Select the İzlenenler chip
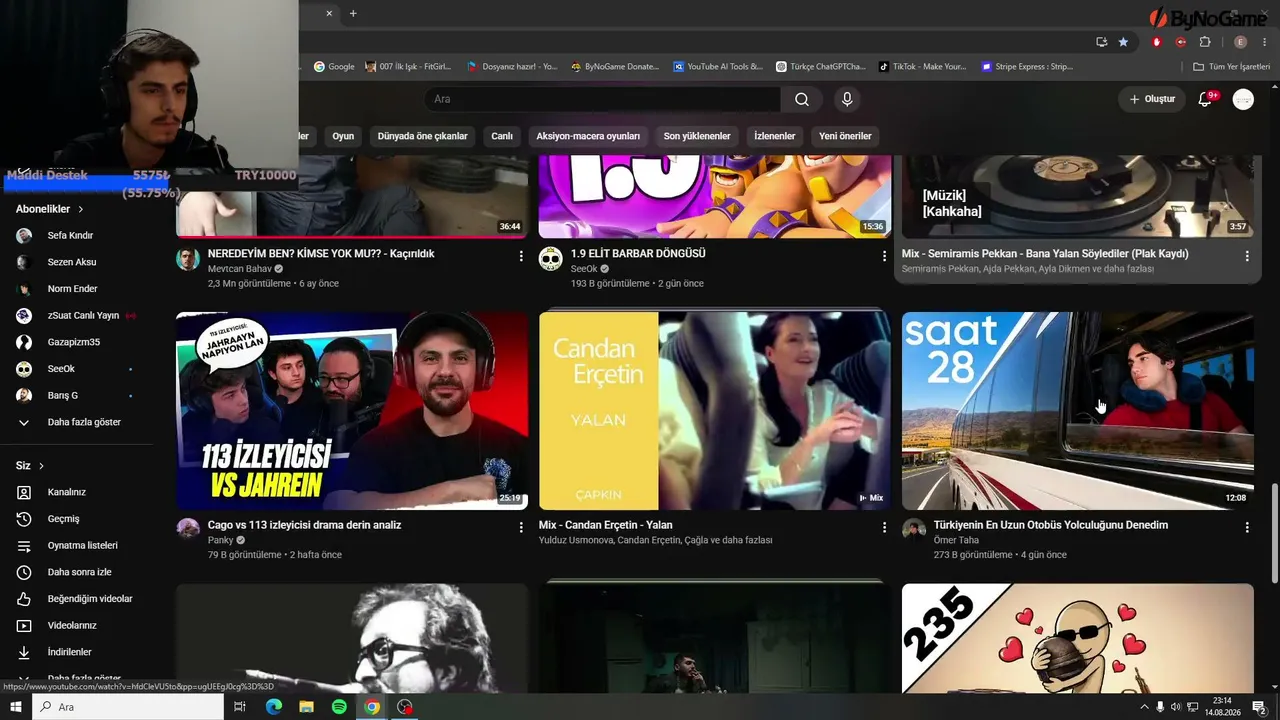The image size is (1280, 720). (775, 136)
